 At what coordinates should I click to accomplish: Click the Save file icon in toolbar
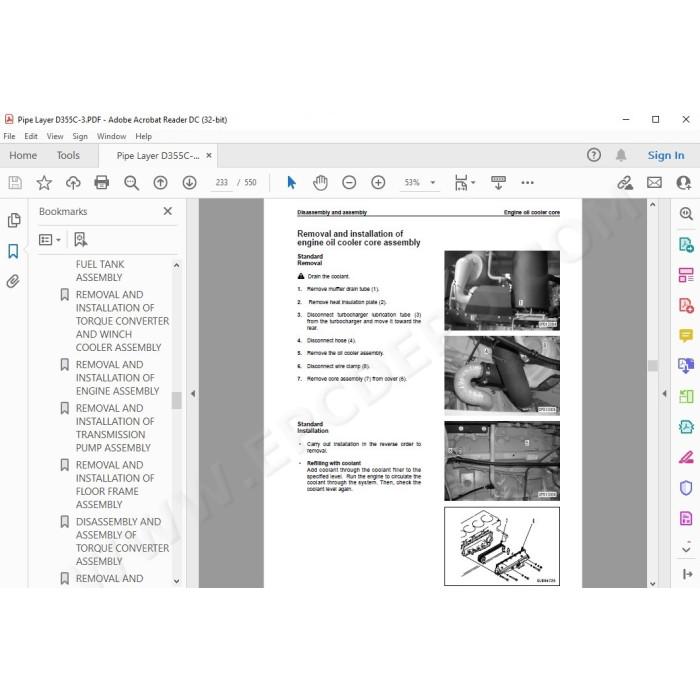coord(15,183)
